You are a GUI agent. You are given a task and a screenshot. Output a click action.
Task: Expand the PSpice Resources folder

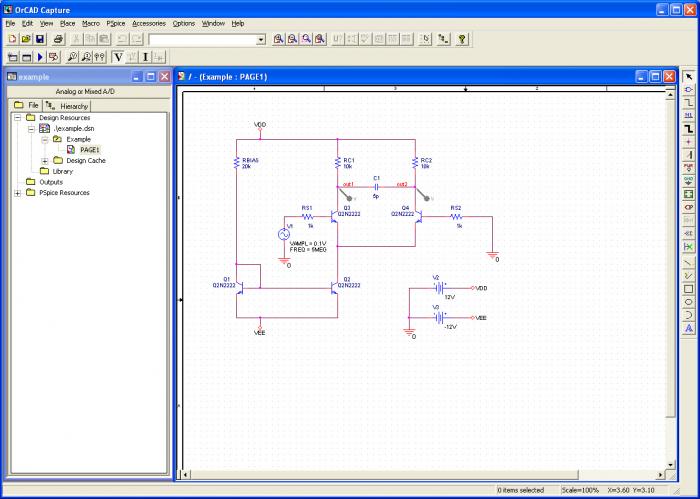[17, 193]
